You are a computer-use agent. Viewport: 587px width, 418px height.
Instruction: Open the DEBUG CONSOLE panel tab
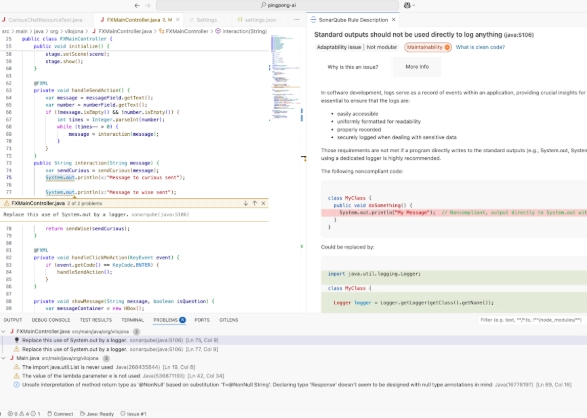point(51,320)
